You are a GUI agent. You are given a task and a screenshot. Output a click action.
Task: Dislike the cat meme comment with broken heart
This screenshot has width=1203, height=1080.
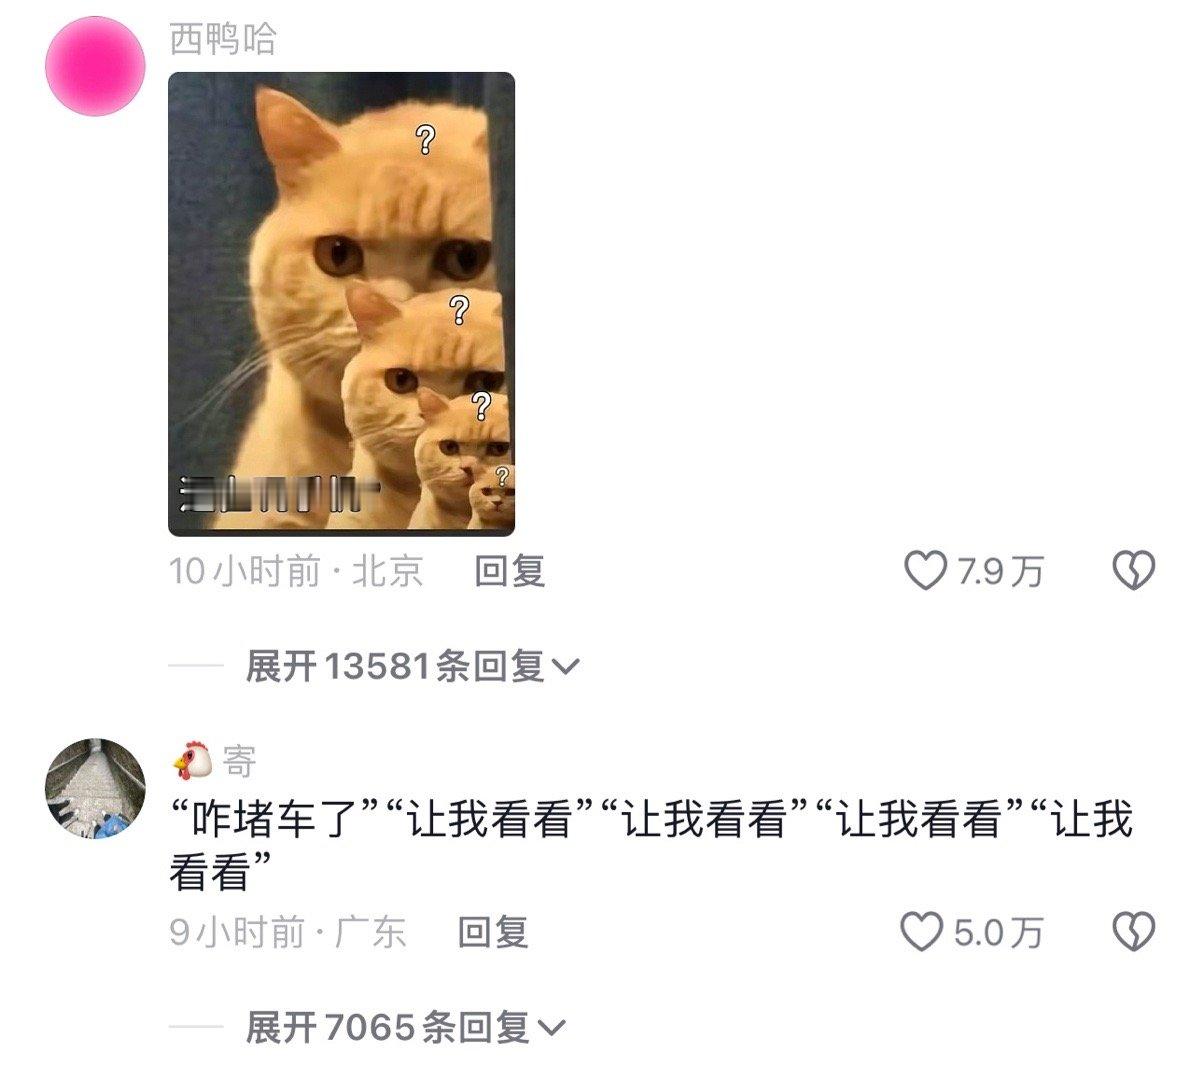(1134, 571)
